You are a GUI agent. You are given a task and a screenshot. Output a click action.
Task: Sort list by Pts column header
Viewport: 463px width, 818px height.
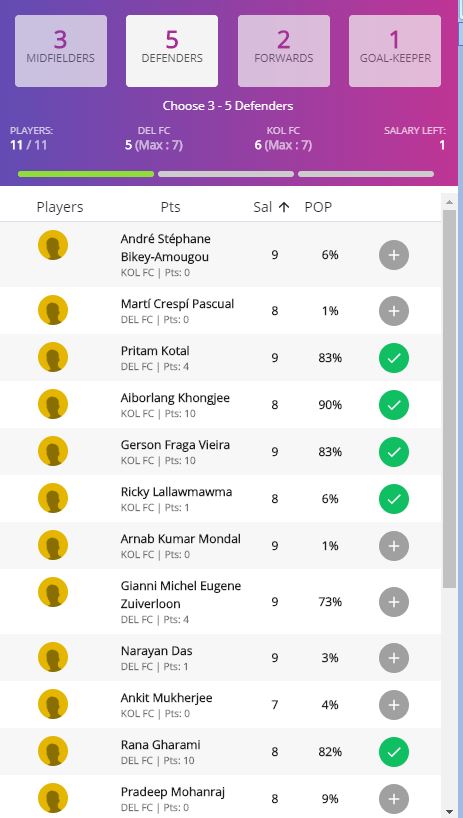170,207
